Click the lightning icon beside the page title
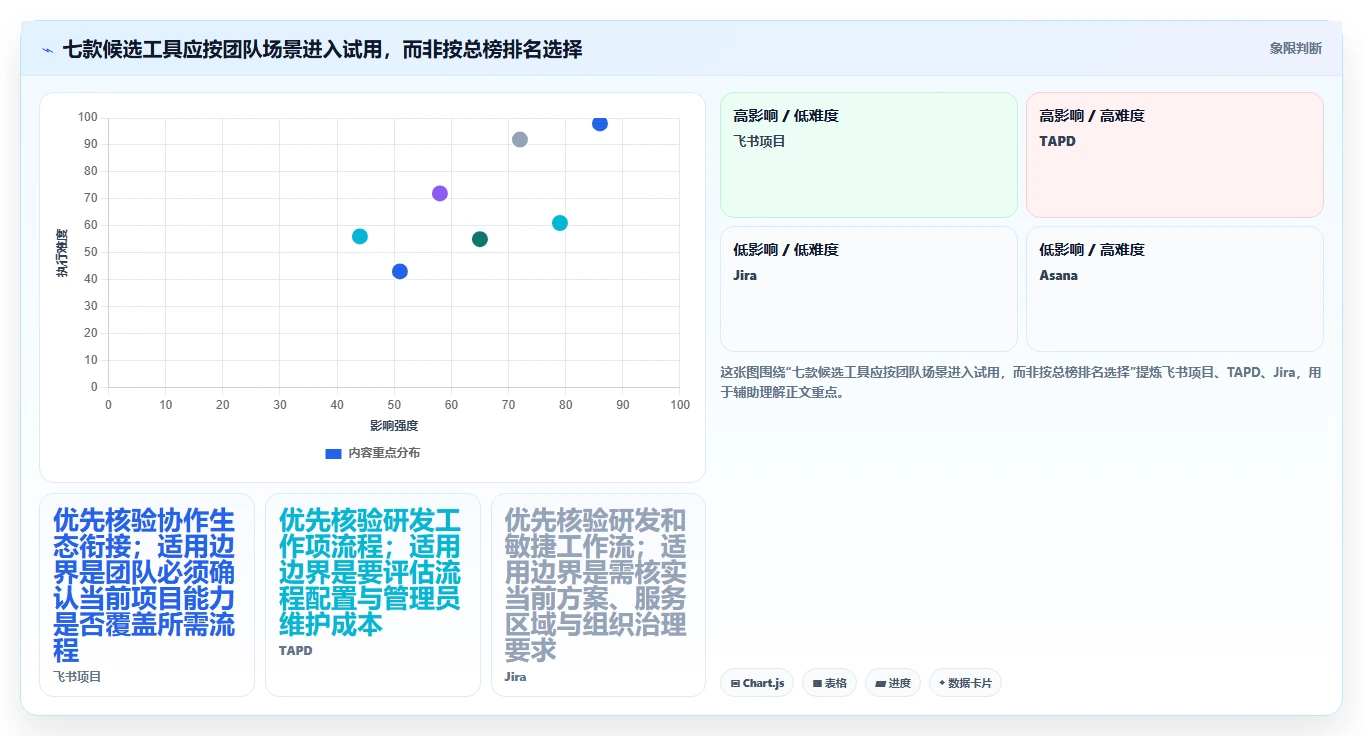Screen dimensions: 1363x736 click(x=47, y=50)
